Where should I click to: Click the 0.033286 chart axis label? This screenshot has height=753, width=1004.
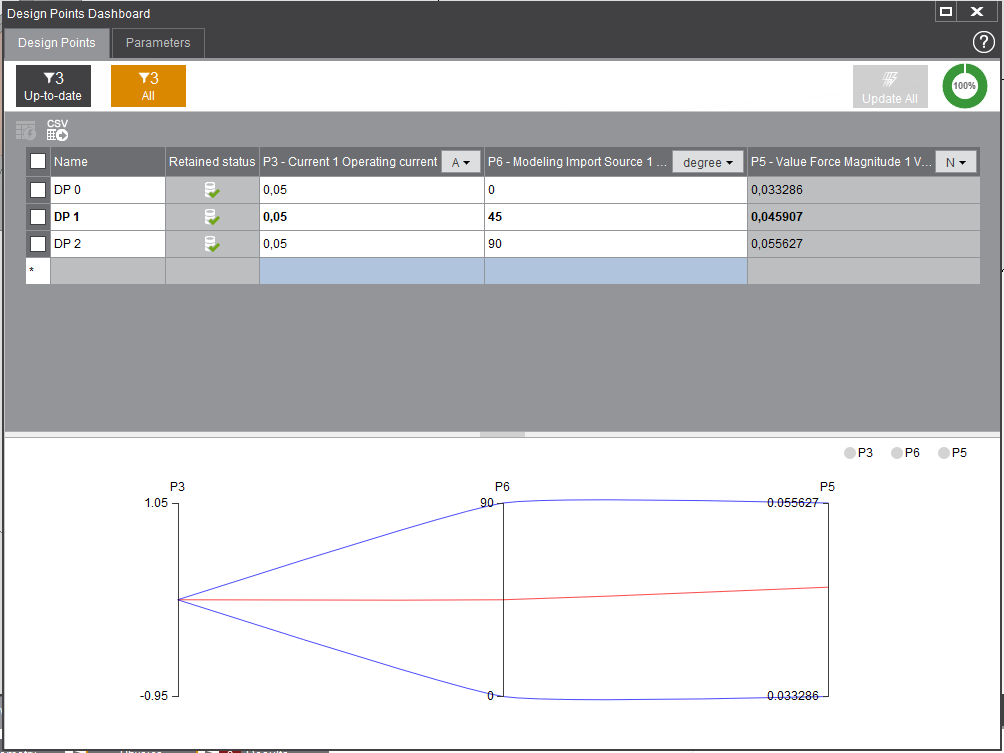tap(793, 696)
